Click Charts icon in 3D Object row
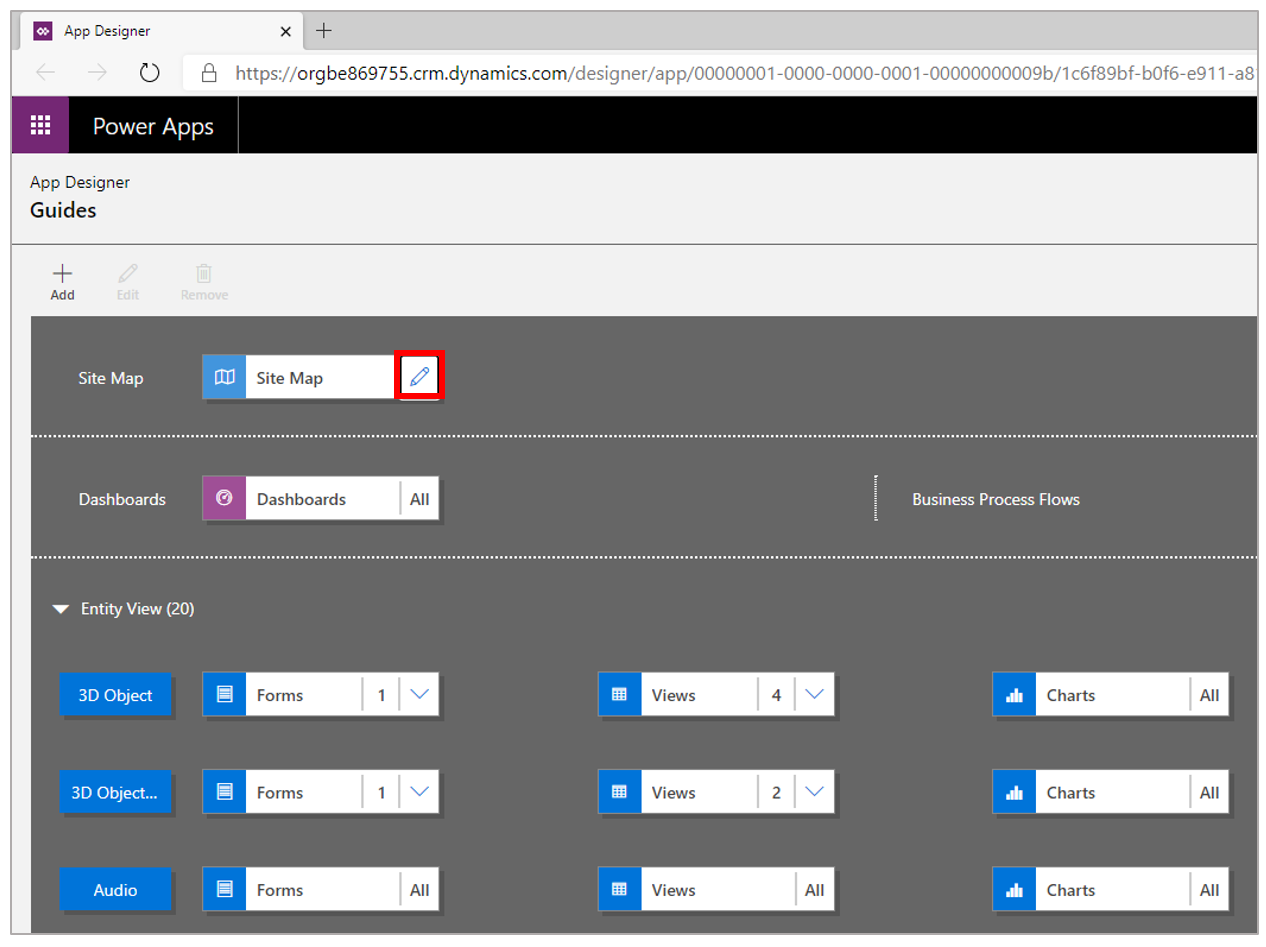Viewport: 1266px width, 947px height. coord(1014,694)
